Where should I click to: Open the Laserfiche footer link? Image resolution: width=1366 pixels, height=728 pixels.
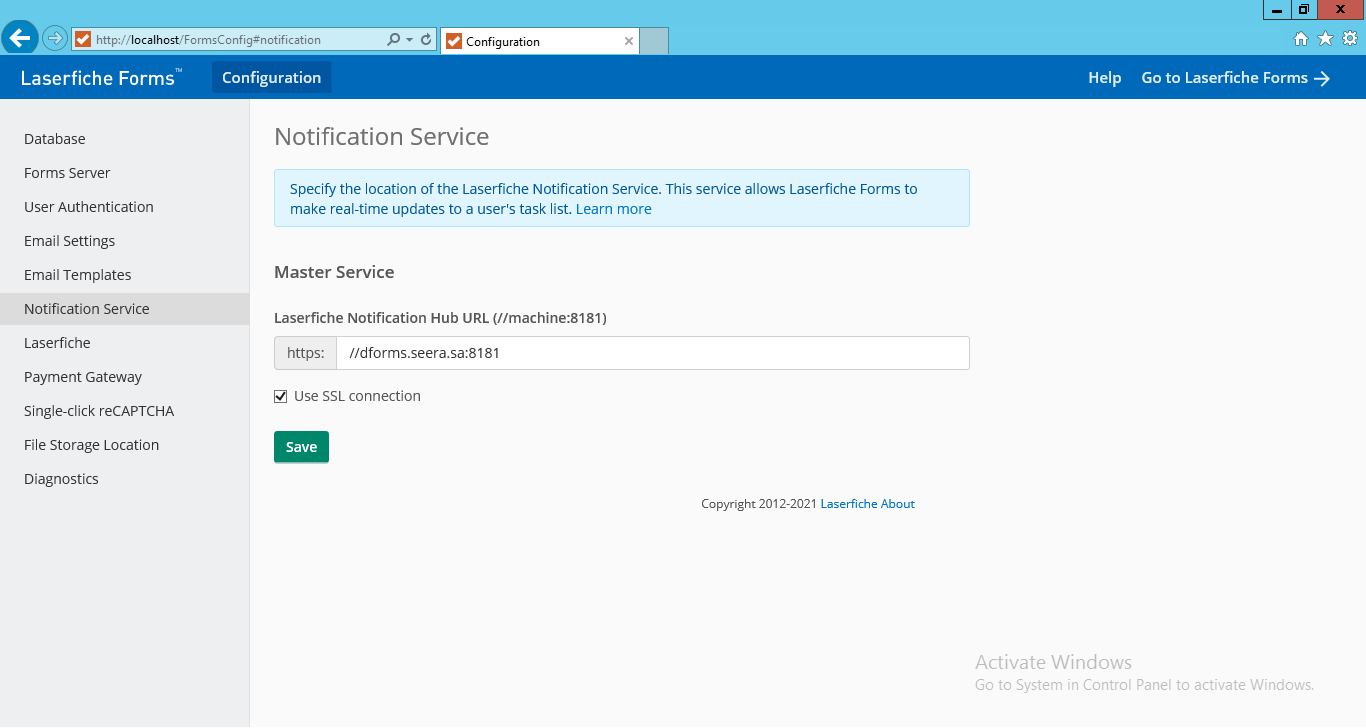pos(848,504)
